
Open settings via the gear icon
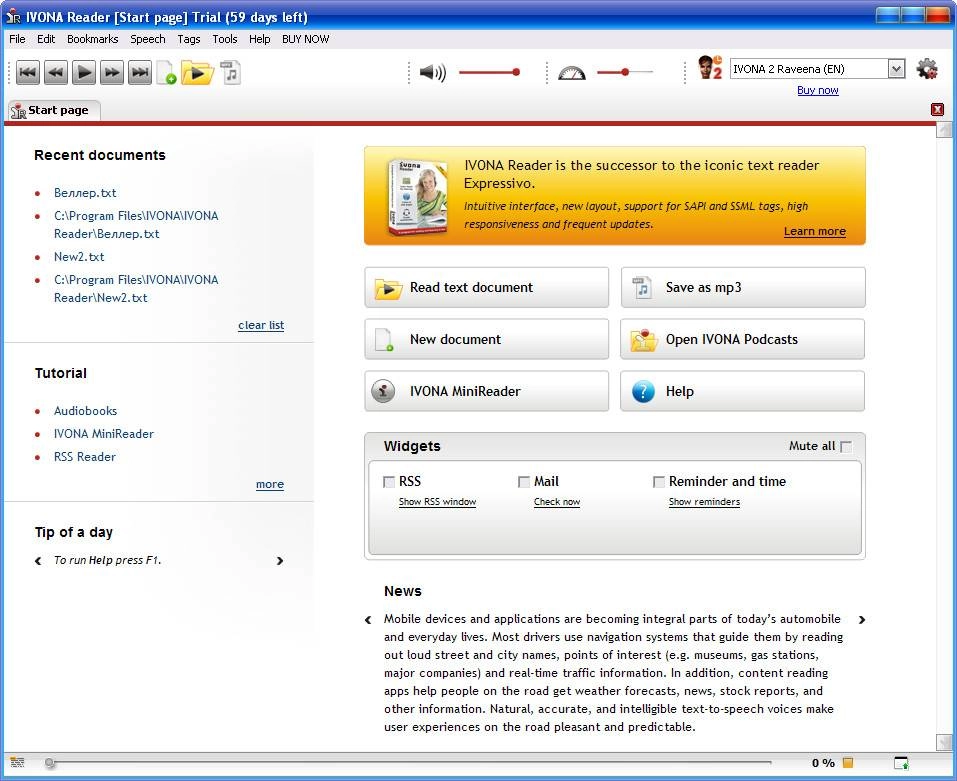tap(927, 68)
